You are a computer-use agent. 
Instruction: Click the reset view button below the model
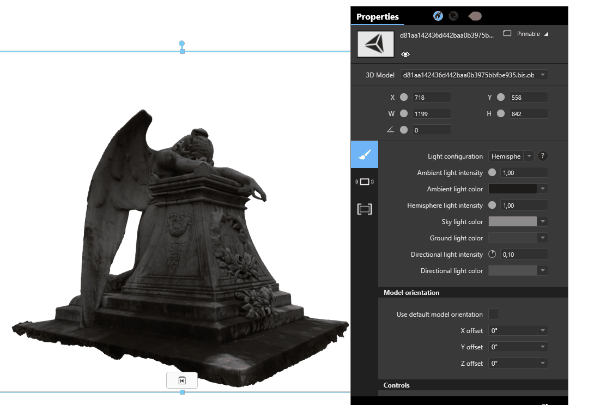pos(182,380)
